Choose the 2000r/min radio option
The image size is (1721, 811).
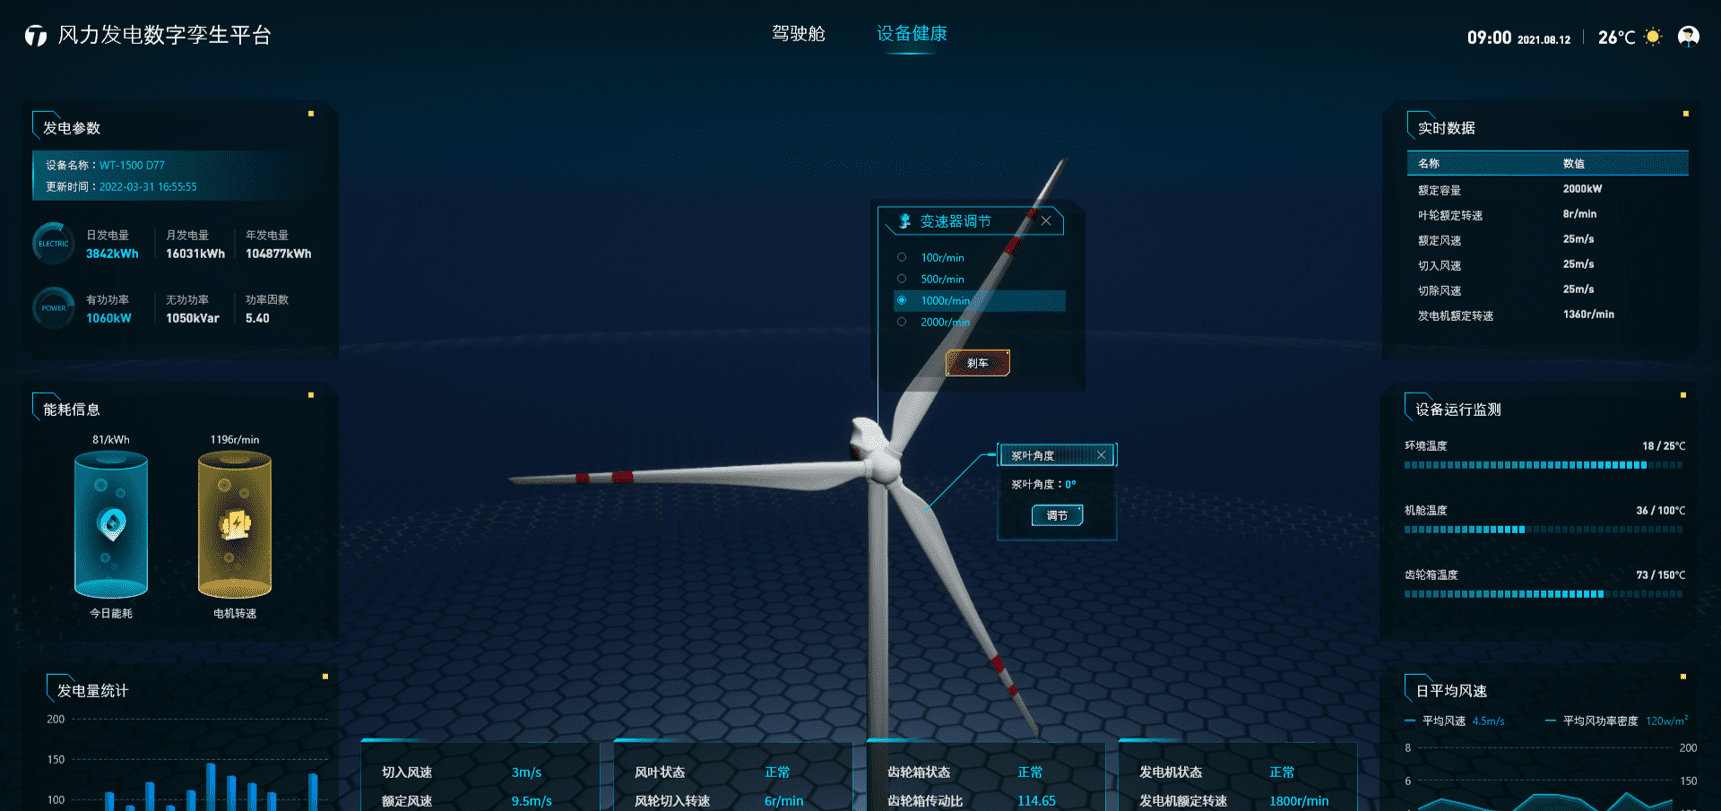pos(902,322)
